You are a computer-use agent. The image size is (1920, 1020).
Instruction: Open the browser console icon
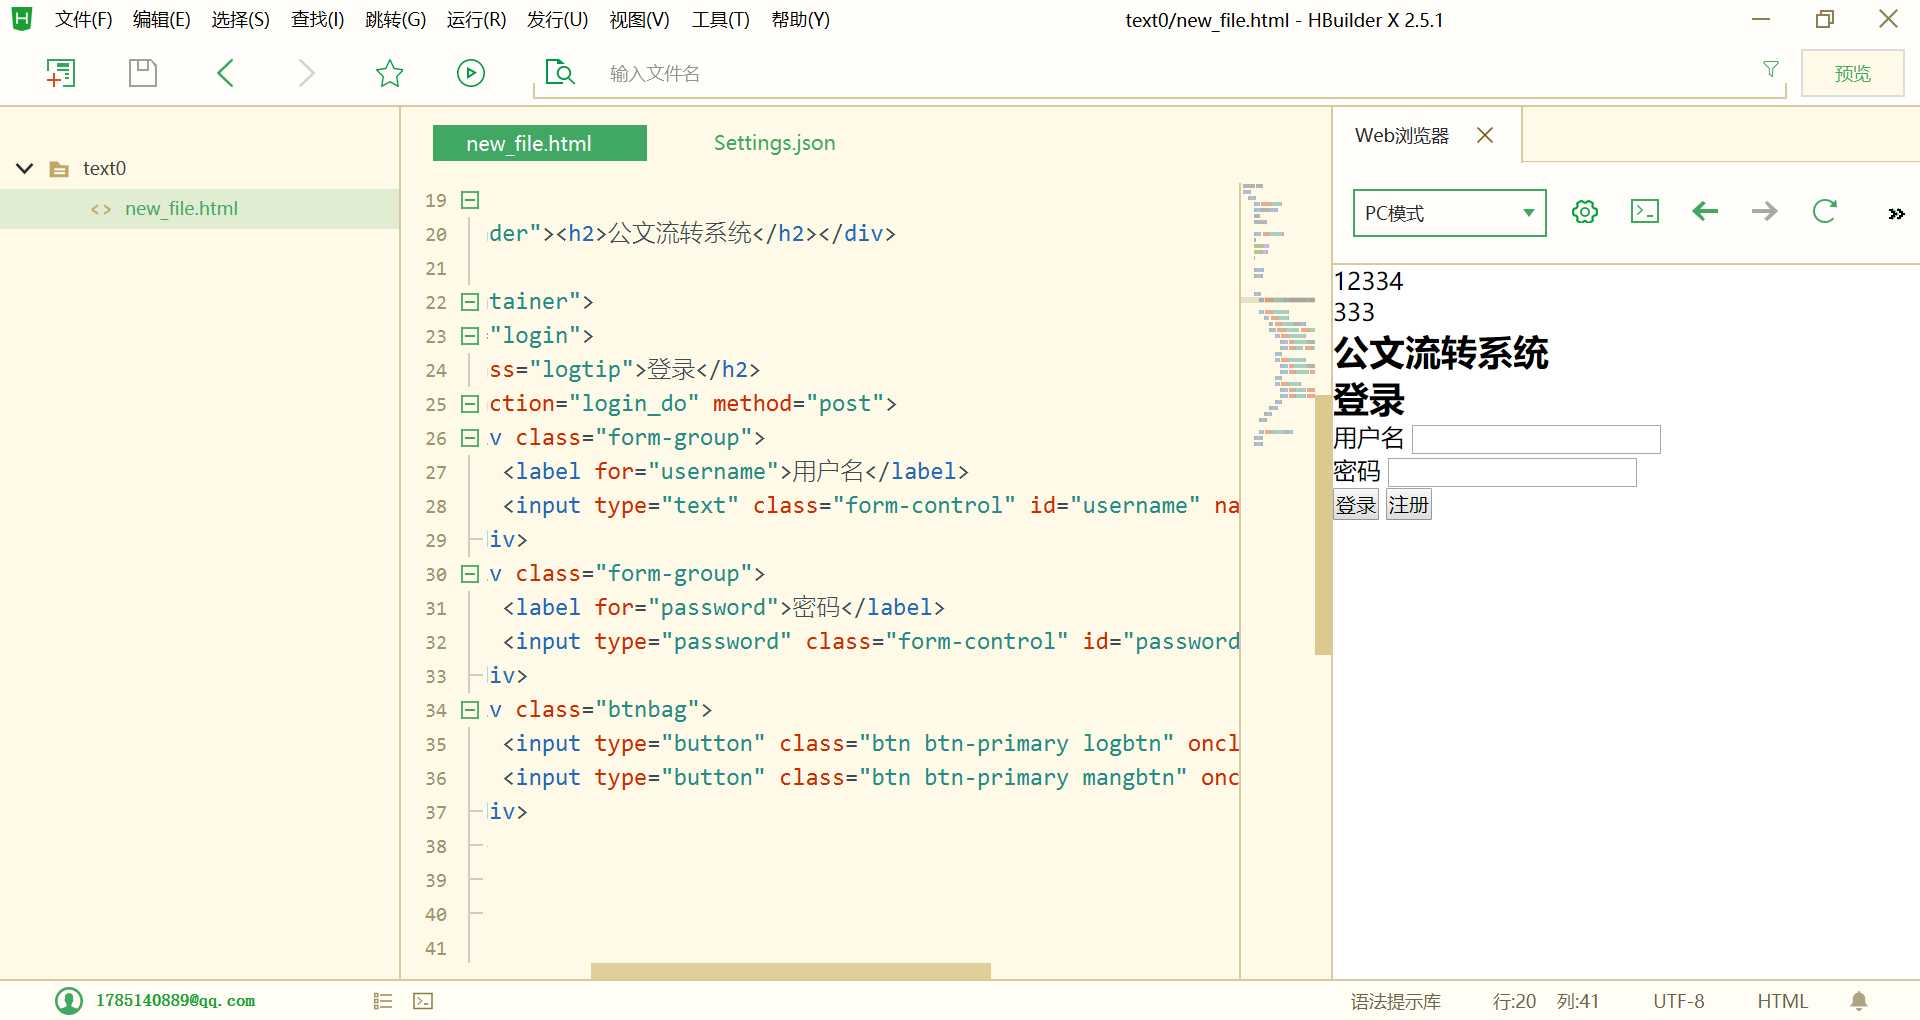tap(1645, 212)
